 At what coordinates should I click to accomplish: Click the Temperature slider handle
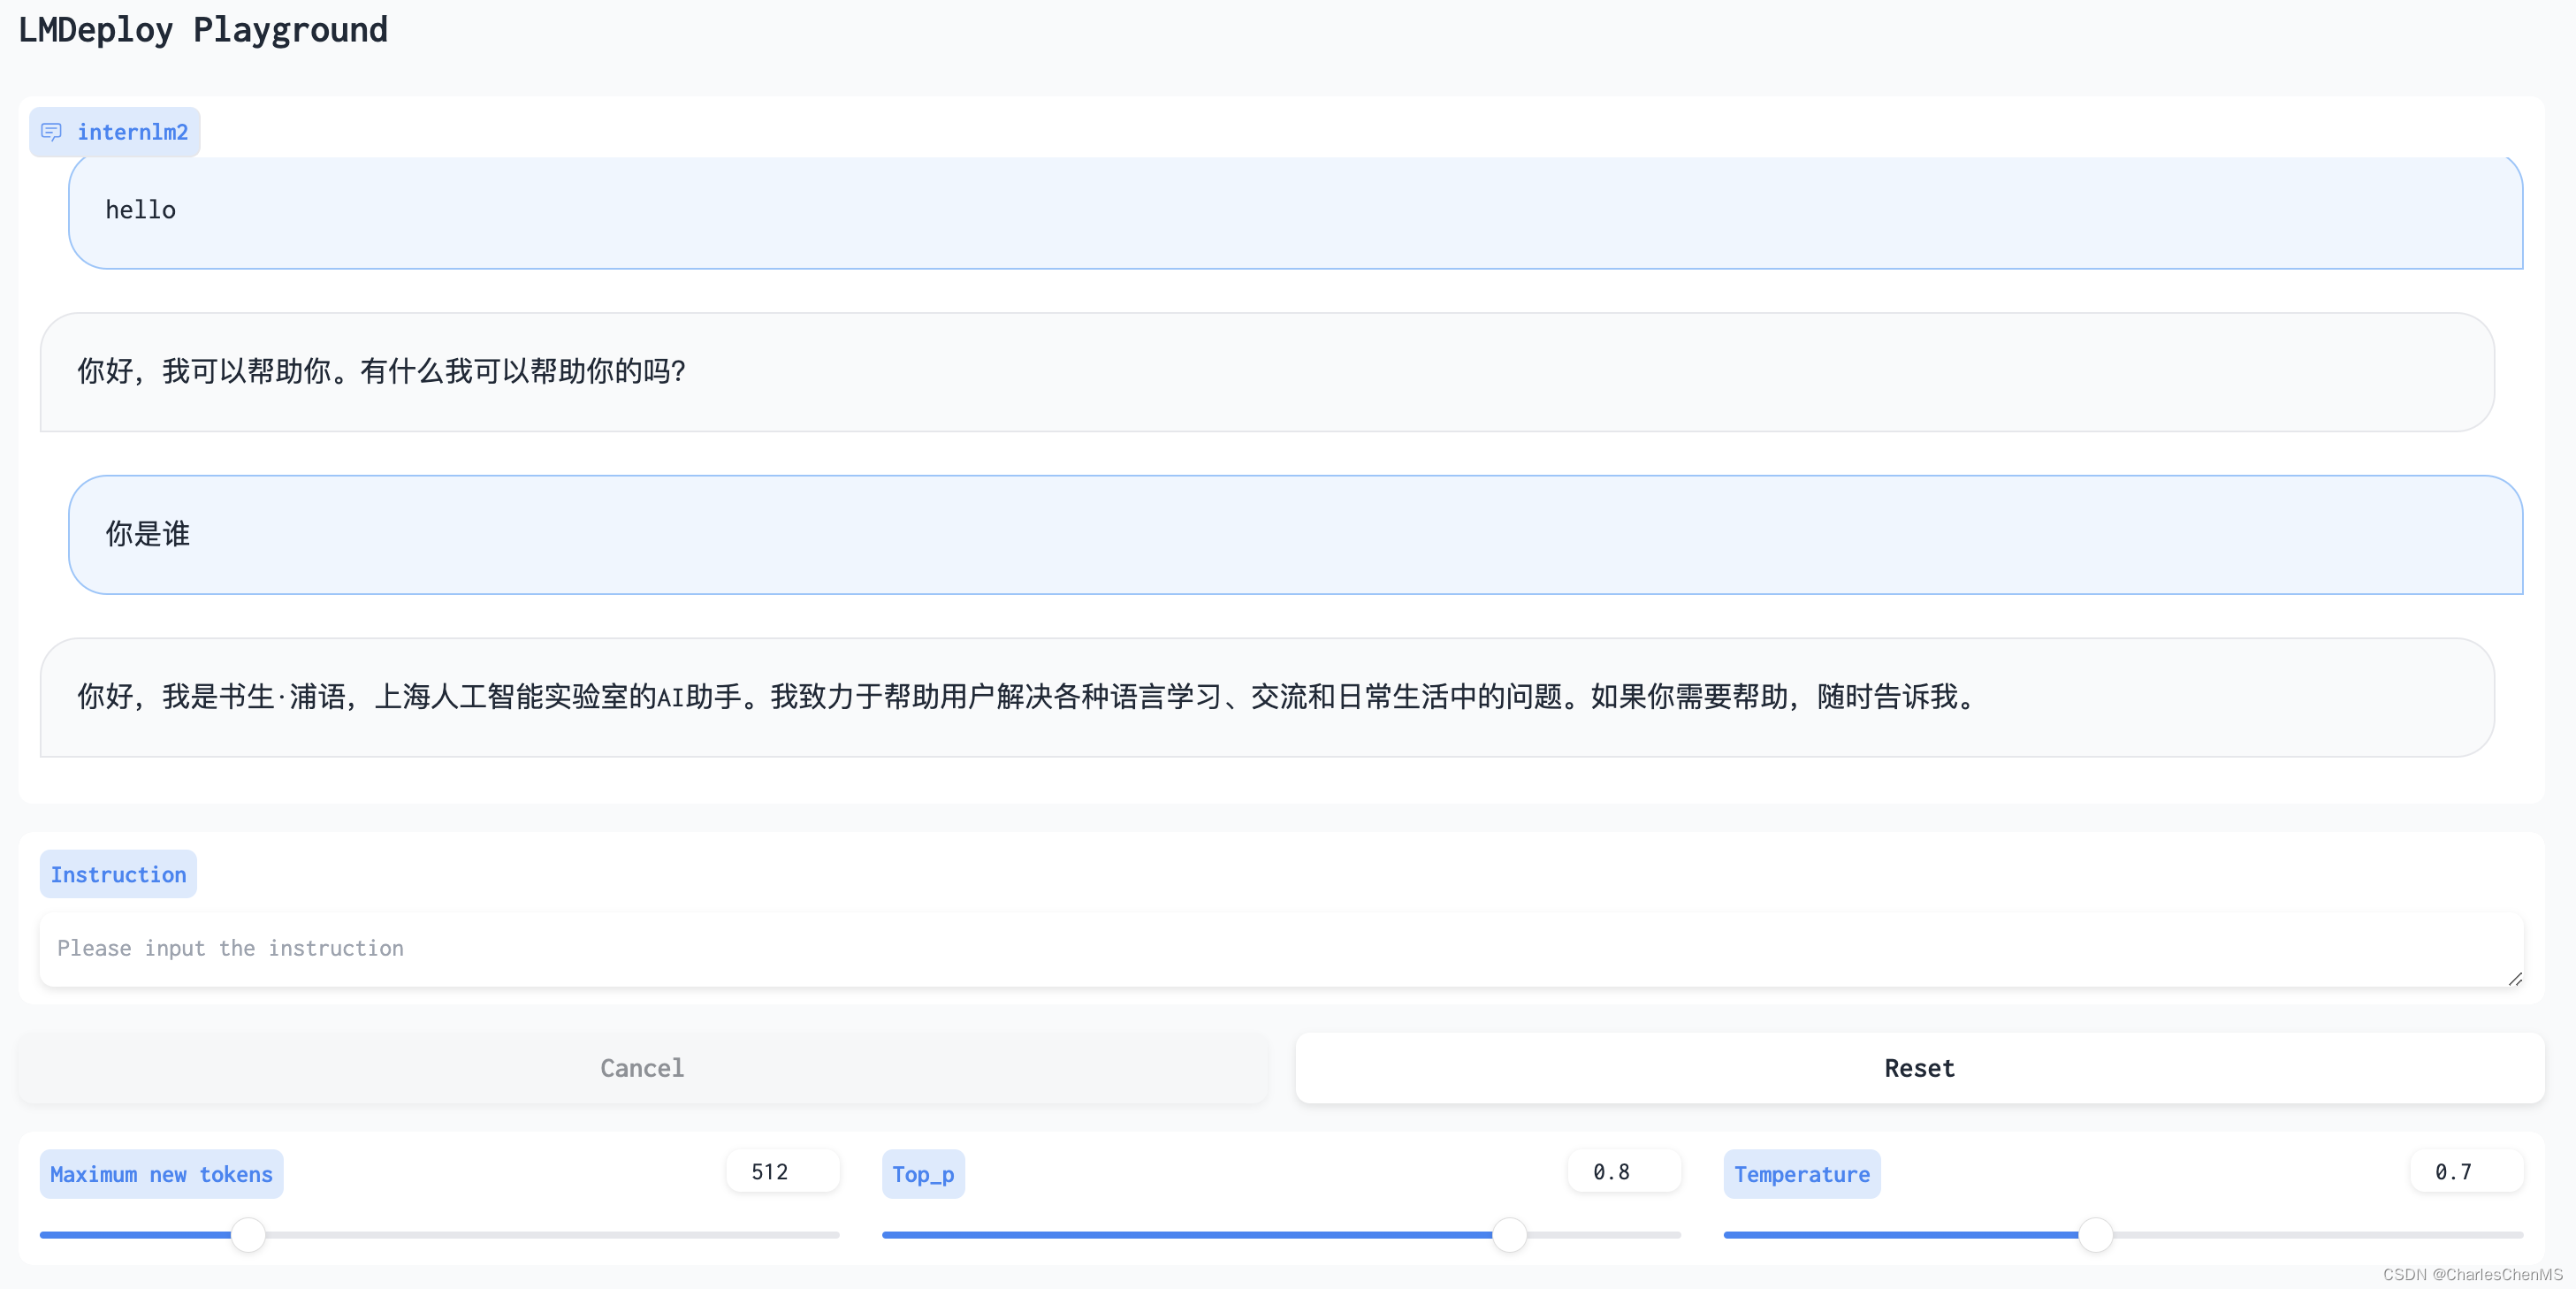[x=2097, y=1234]
